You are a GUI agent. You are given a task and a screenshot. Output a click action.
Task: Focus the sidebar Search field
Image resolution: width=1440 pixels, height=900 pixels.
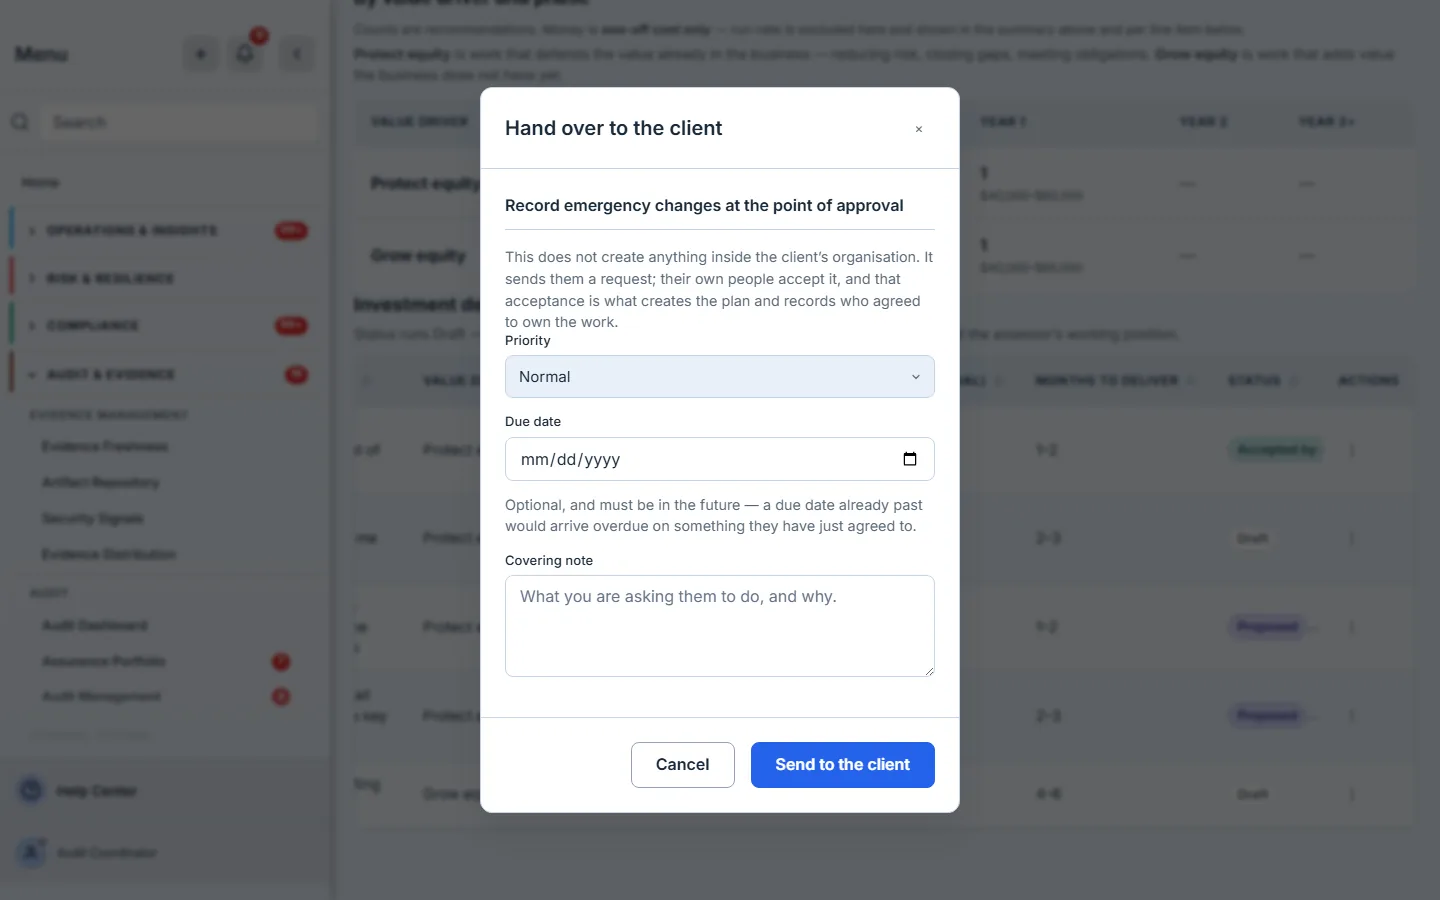point(180,122)
